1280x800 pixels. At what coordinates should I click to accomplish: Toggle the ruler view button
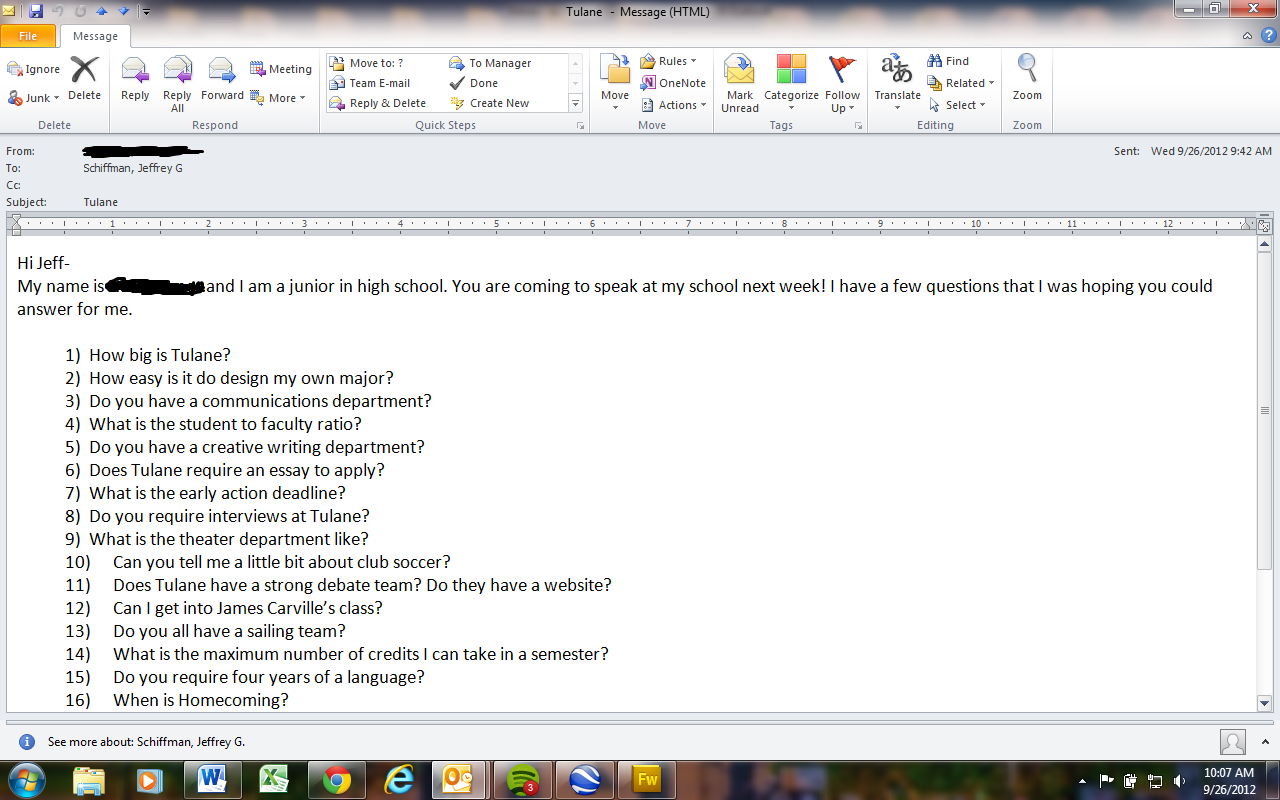pos(1264,225)
